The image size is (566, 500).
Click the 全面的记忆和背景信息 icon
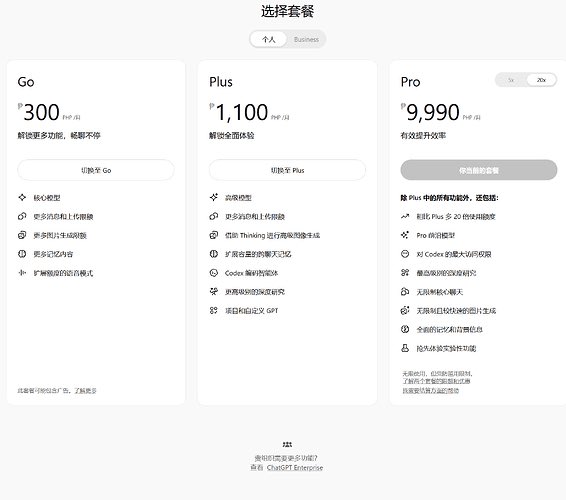click(405, 329)
